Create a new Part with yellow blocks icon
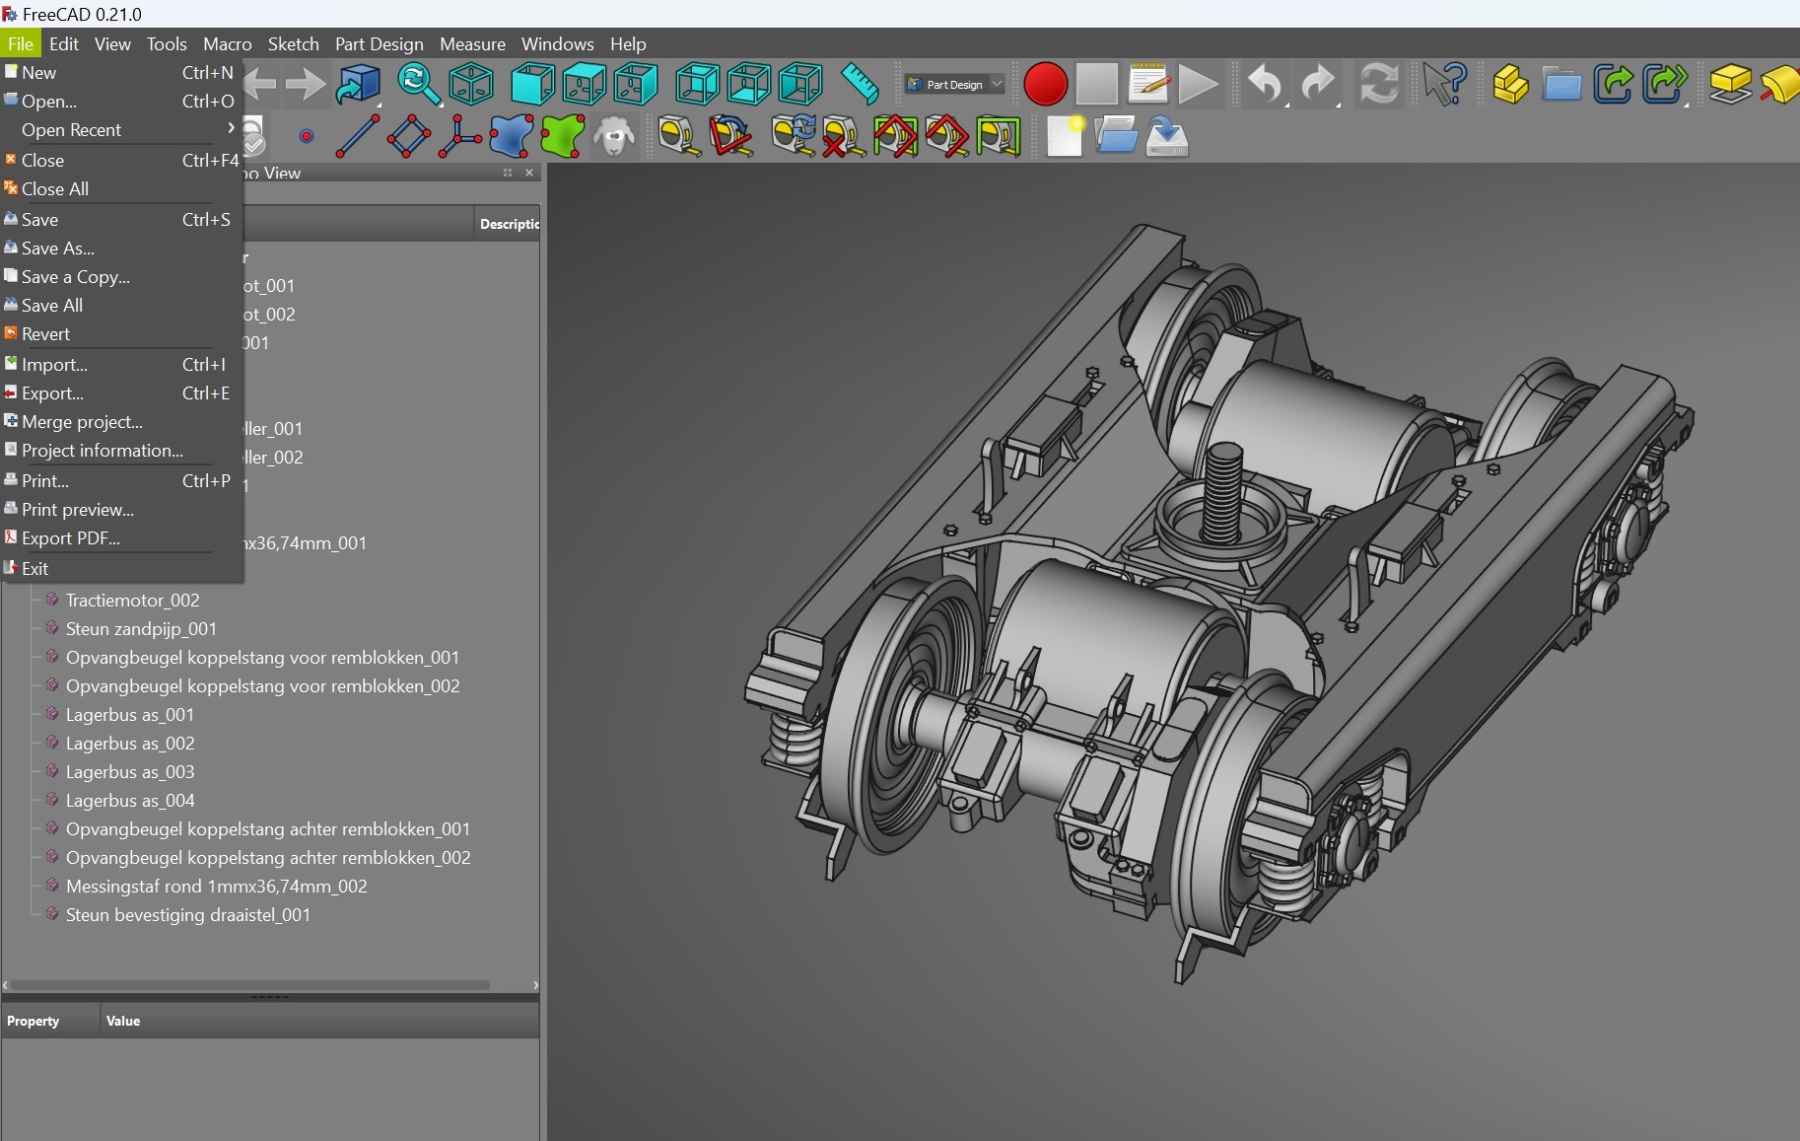1800x1141 pixels. (x=1509, y=85)
